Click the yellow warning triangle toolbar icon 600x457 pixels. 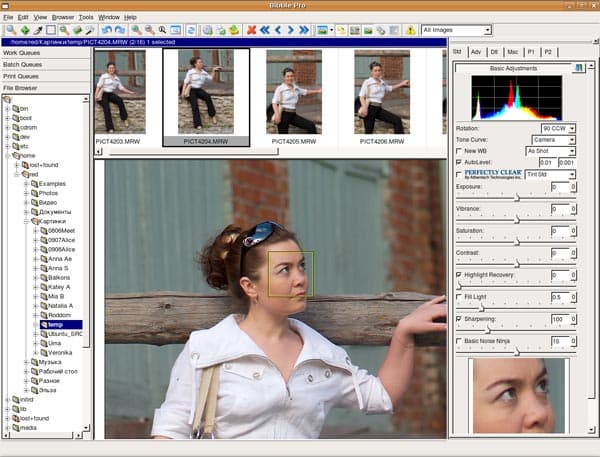411,31
